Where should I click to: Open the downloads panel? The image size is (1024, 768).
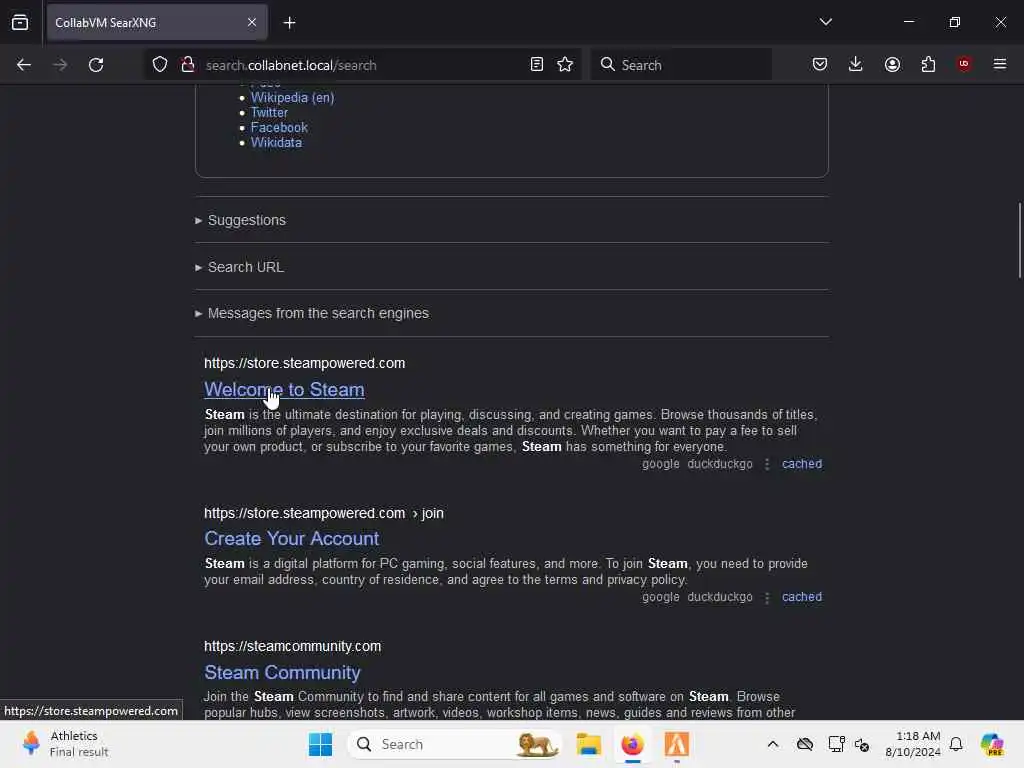[x=856, y=64]
